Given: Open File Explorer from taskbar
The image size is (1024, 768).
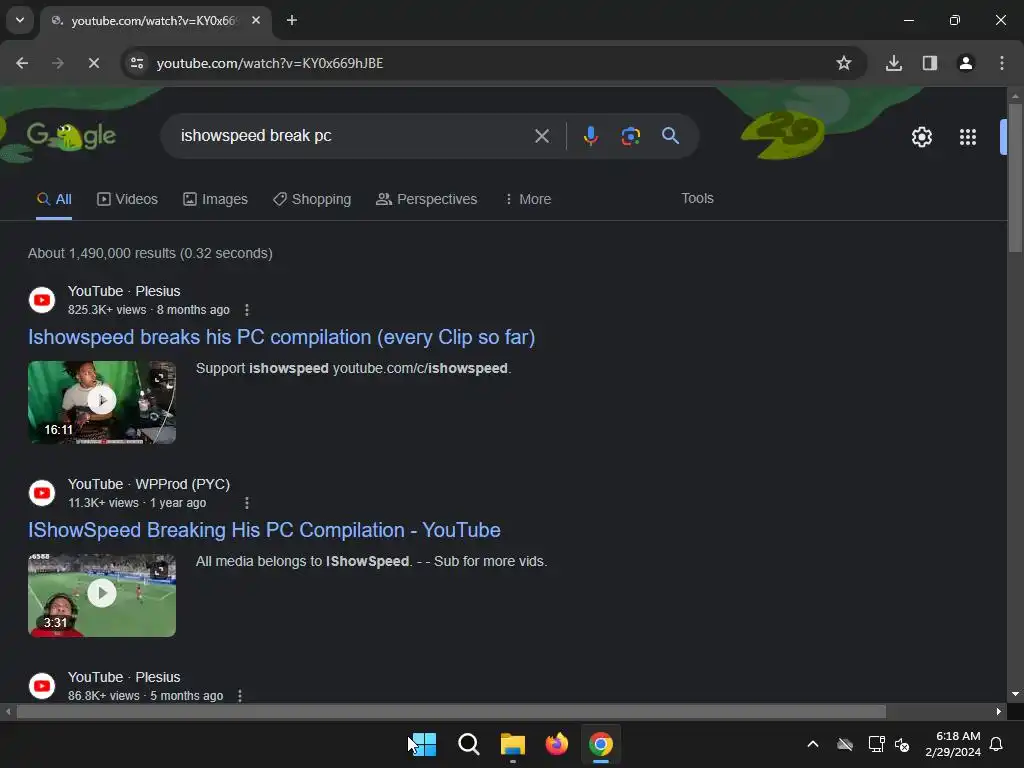Looking at the screenshot, I should [513, 744].
